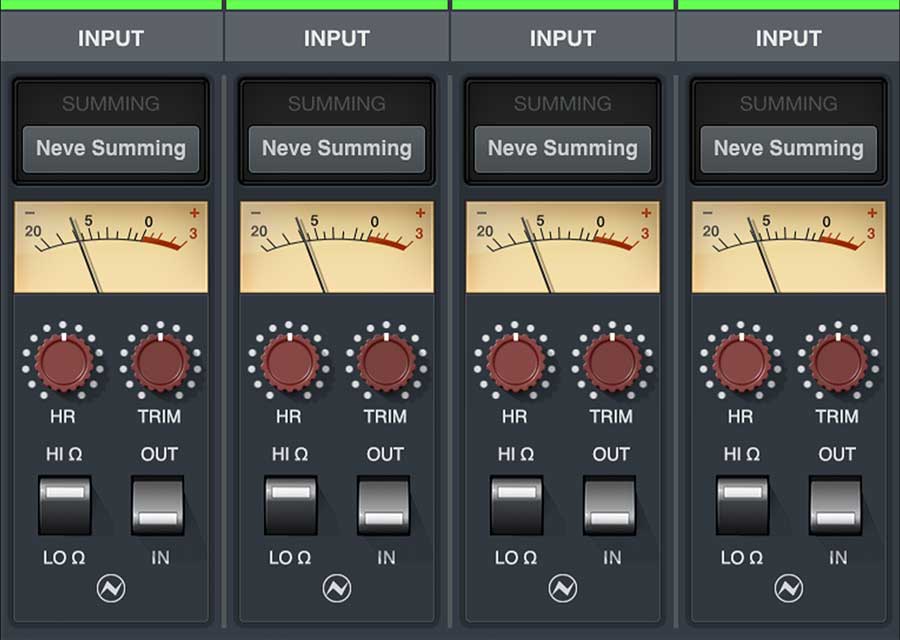Toggle OUT/IN switch on second channel
900x640 pixels.
(x=384, y=505)
